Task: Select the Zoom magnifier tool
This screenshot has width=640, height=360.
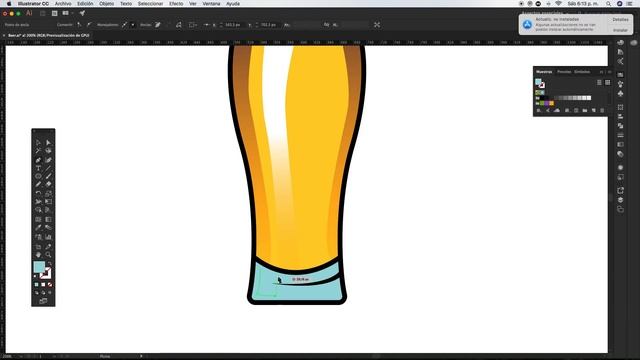Action: coord(48,255)
